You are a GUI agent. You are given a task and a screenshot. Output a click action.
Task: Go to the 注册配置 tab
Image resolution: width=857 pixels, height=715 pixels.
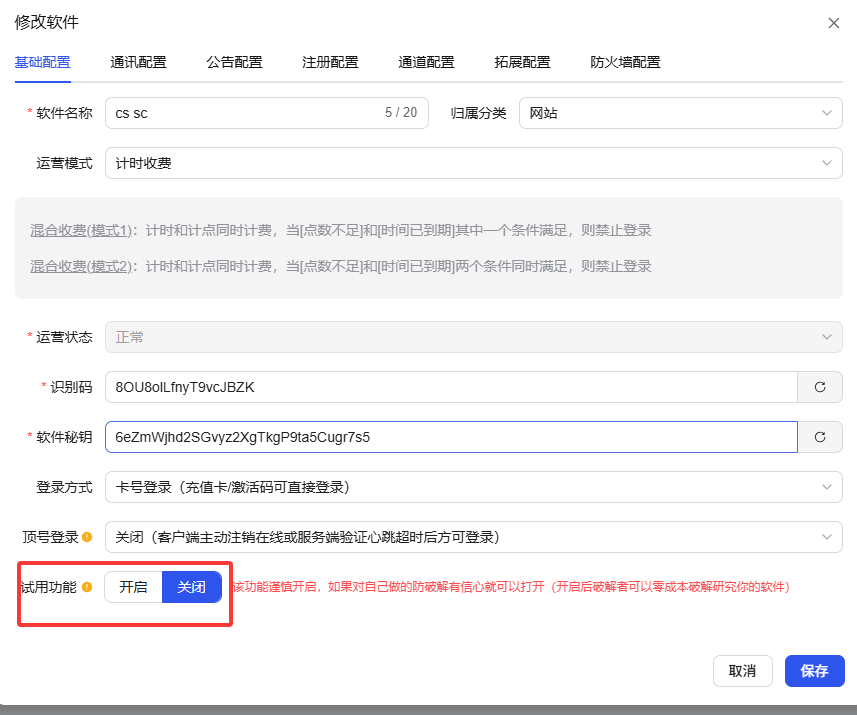click(330, 62)
